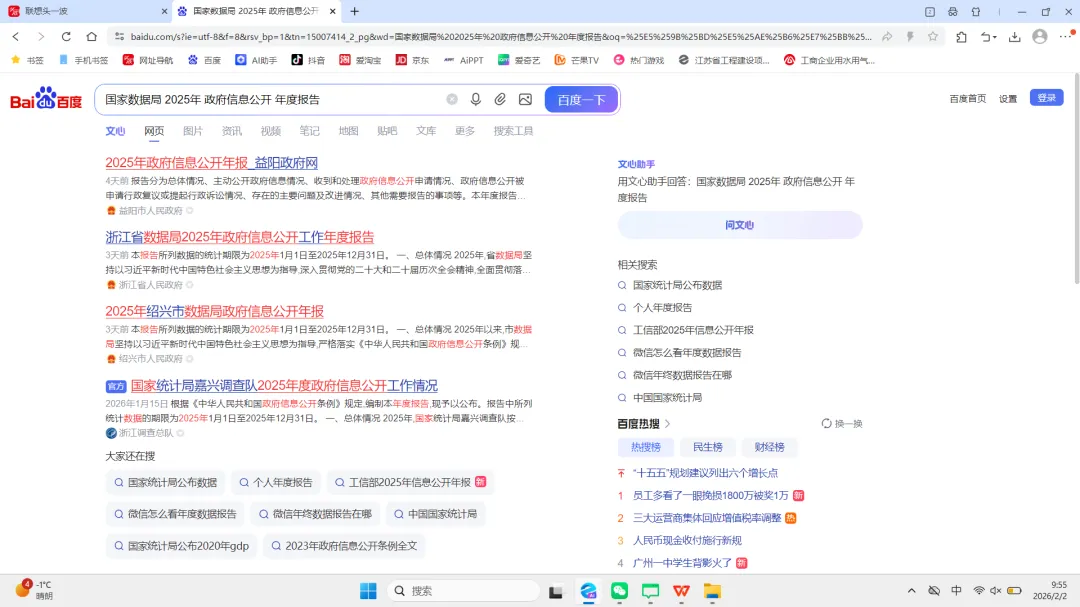The width and height of the screenshot is (1080, 607).
Task: Open Wi-Fi network tray icon
Action: tap(979, 590)
